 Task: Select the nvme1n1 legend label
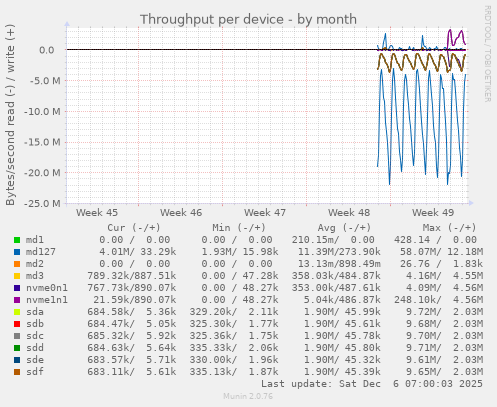click(47, 300)
